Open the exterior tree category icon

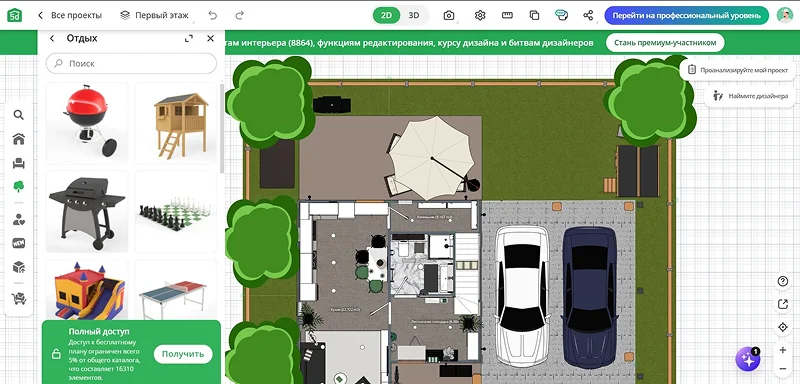19,186
